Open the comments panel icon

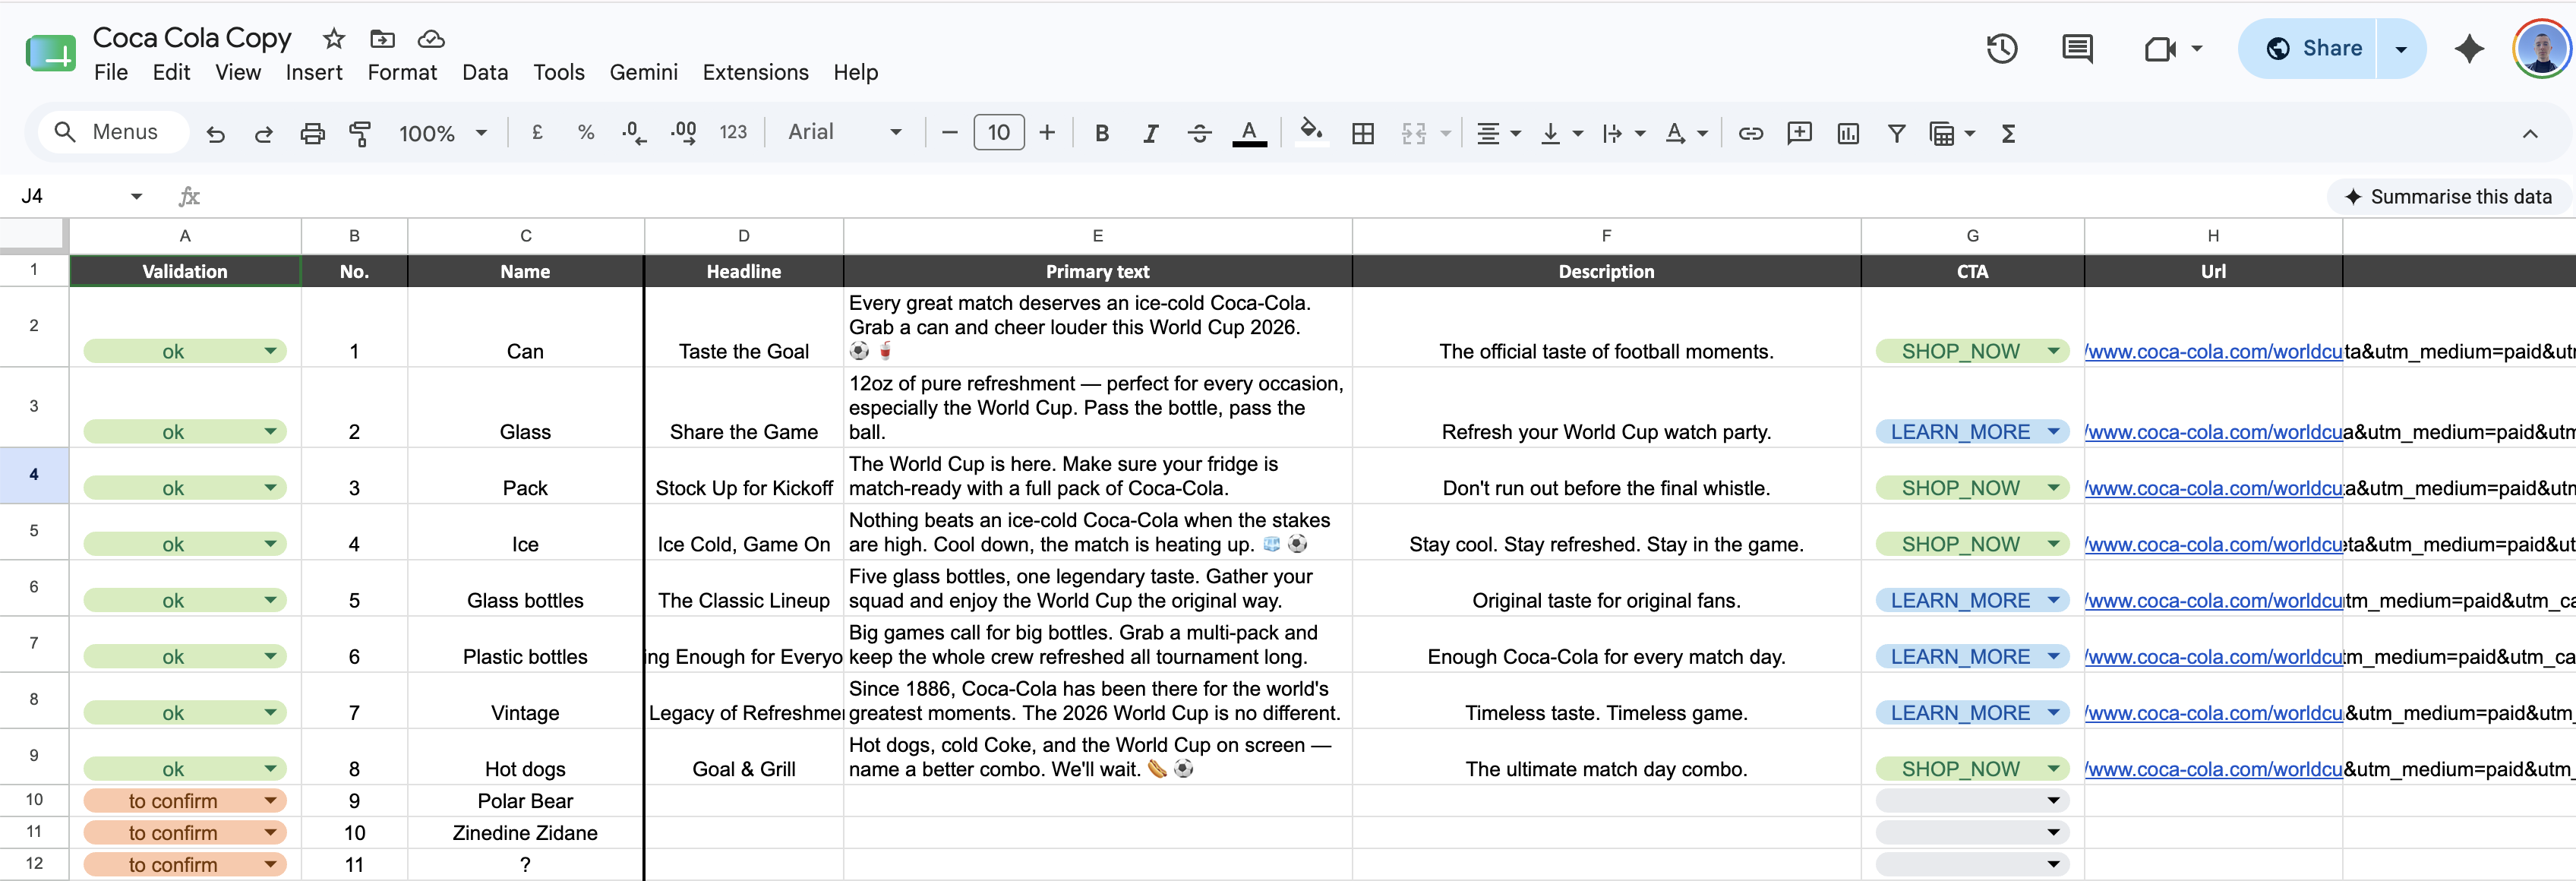(x=2077, y=48)
